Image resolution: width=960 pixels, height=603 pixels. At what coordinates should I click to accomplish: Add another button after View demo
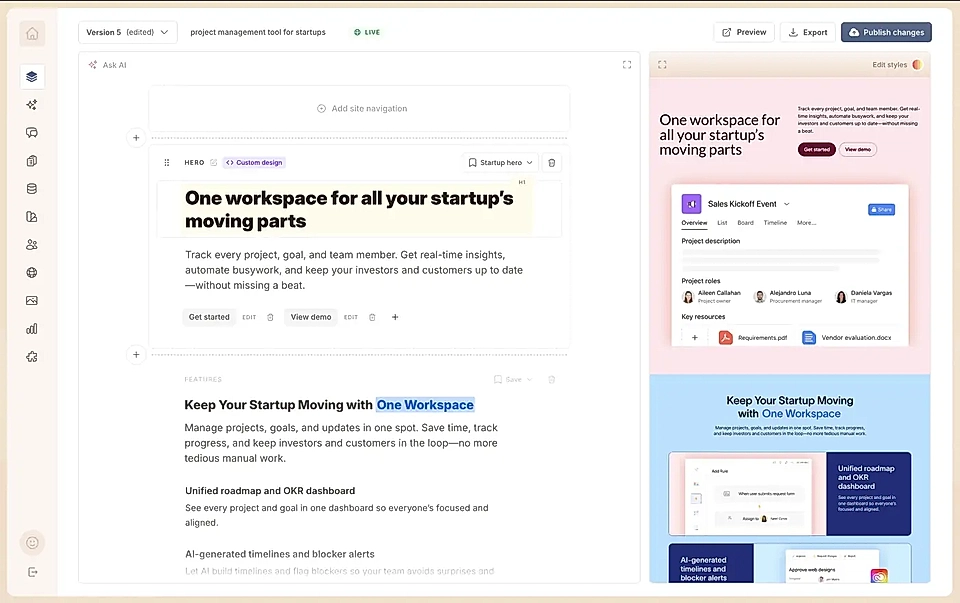click(395, 317)
